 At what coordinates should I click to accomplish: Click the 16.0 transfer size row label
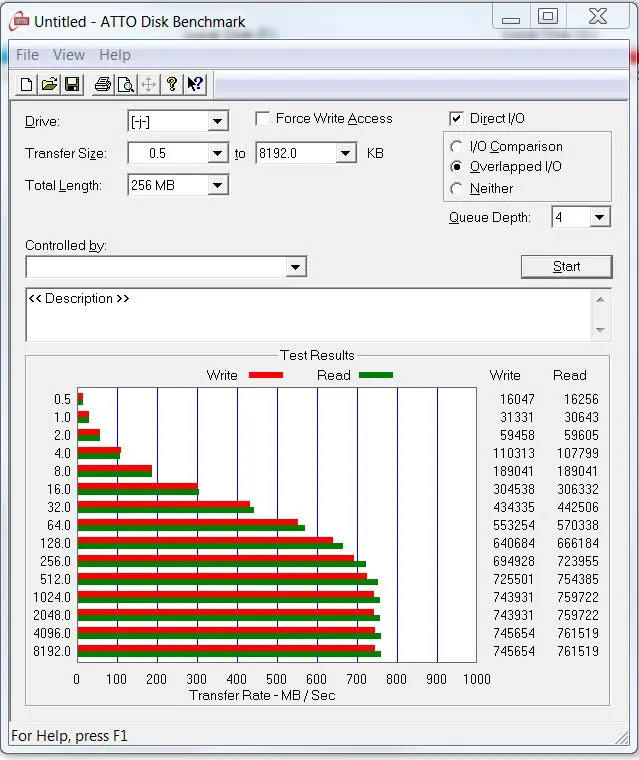click(59, 489)
